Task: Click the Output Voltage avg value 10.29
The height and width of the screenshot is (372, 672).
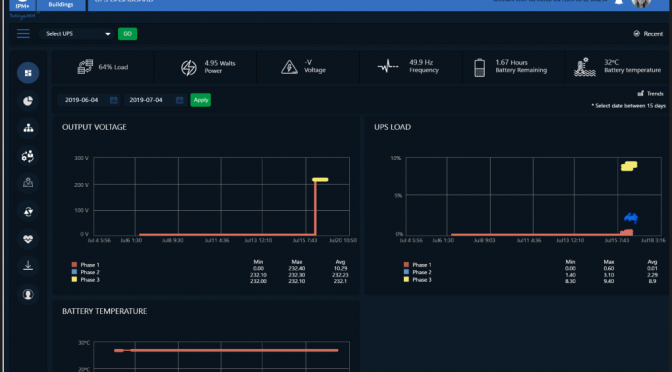Action: 340,269
